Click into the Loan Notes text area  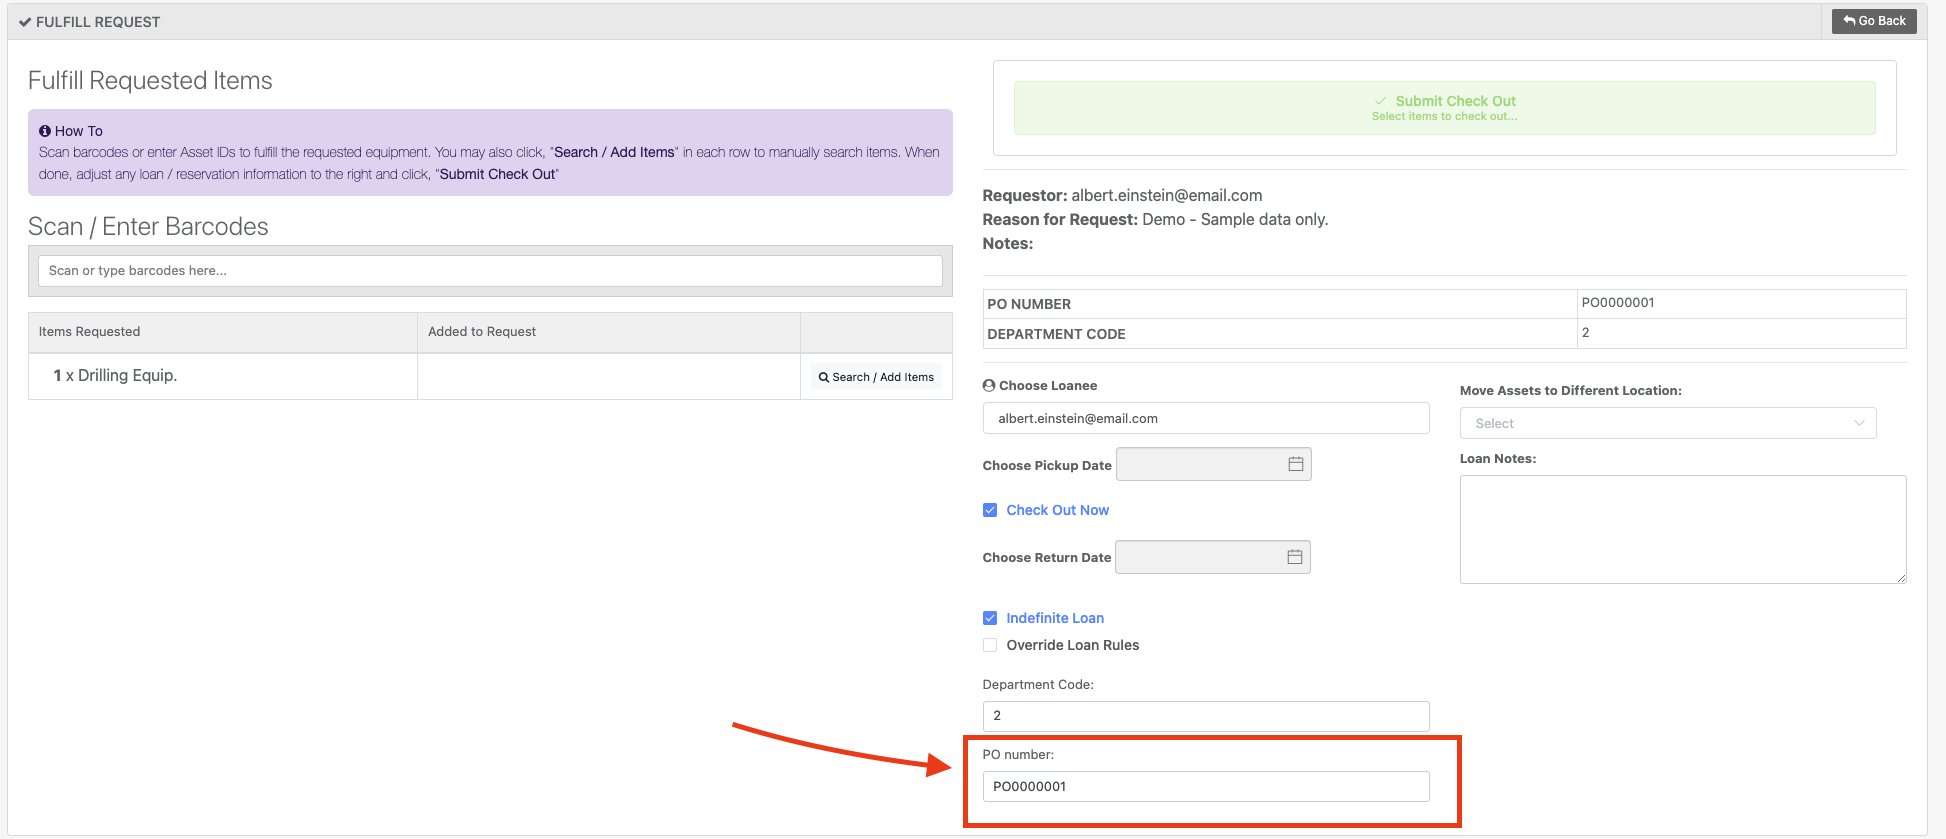pyautogui.click(x=1683, y=529)
